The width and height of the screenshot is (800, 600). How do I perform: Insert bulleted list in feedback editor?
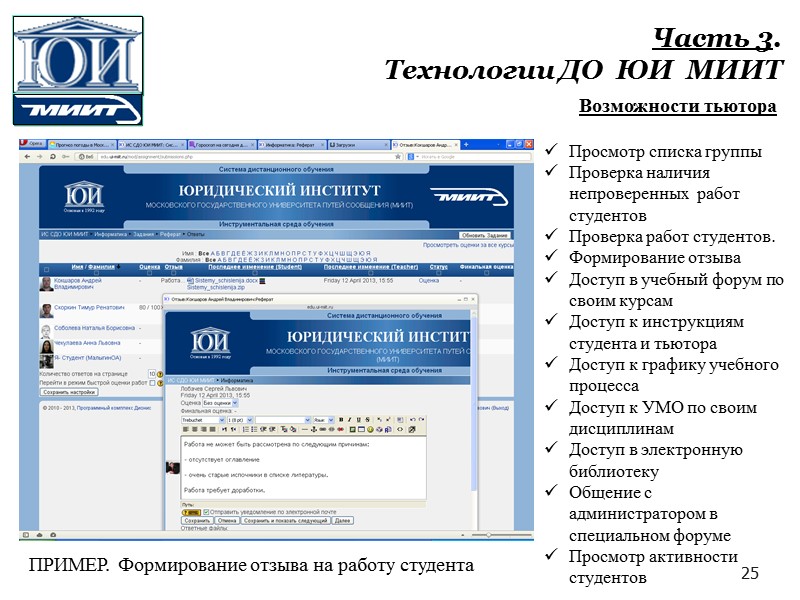254,430
